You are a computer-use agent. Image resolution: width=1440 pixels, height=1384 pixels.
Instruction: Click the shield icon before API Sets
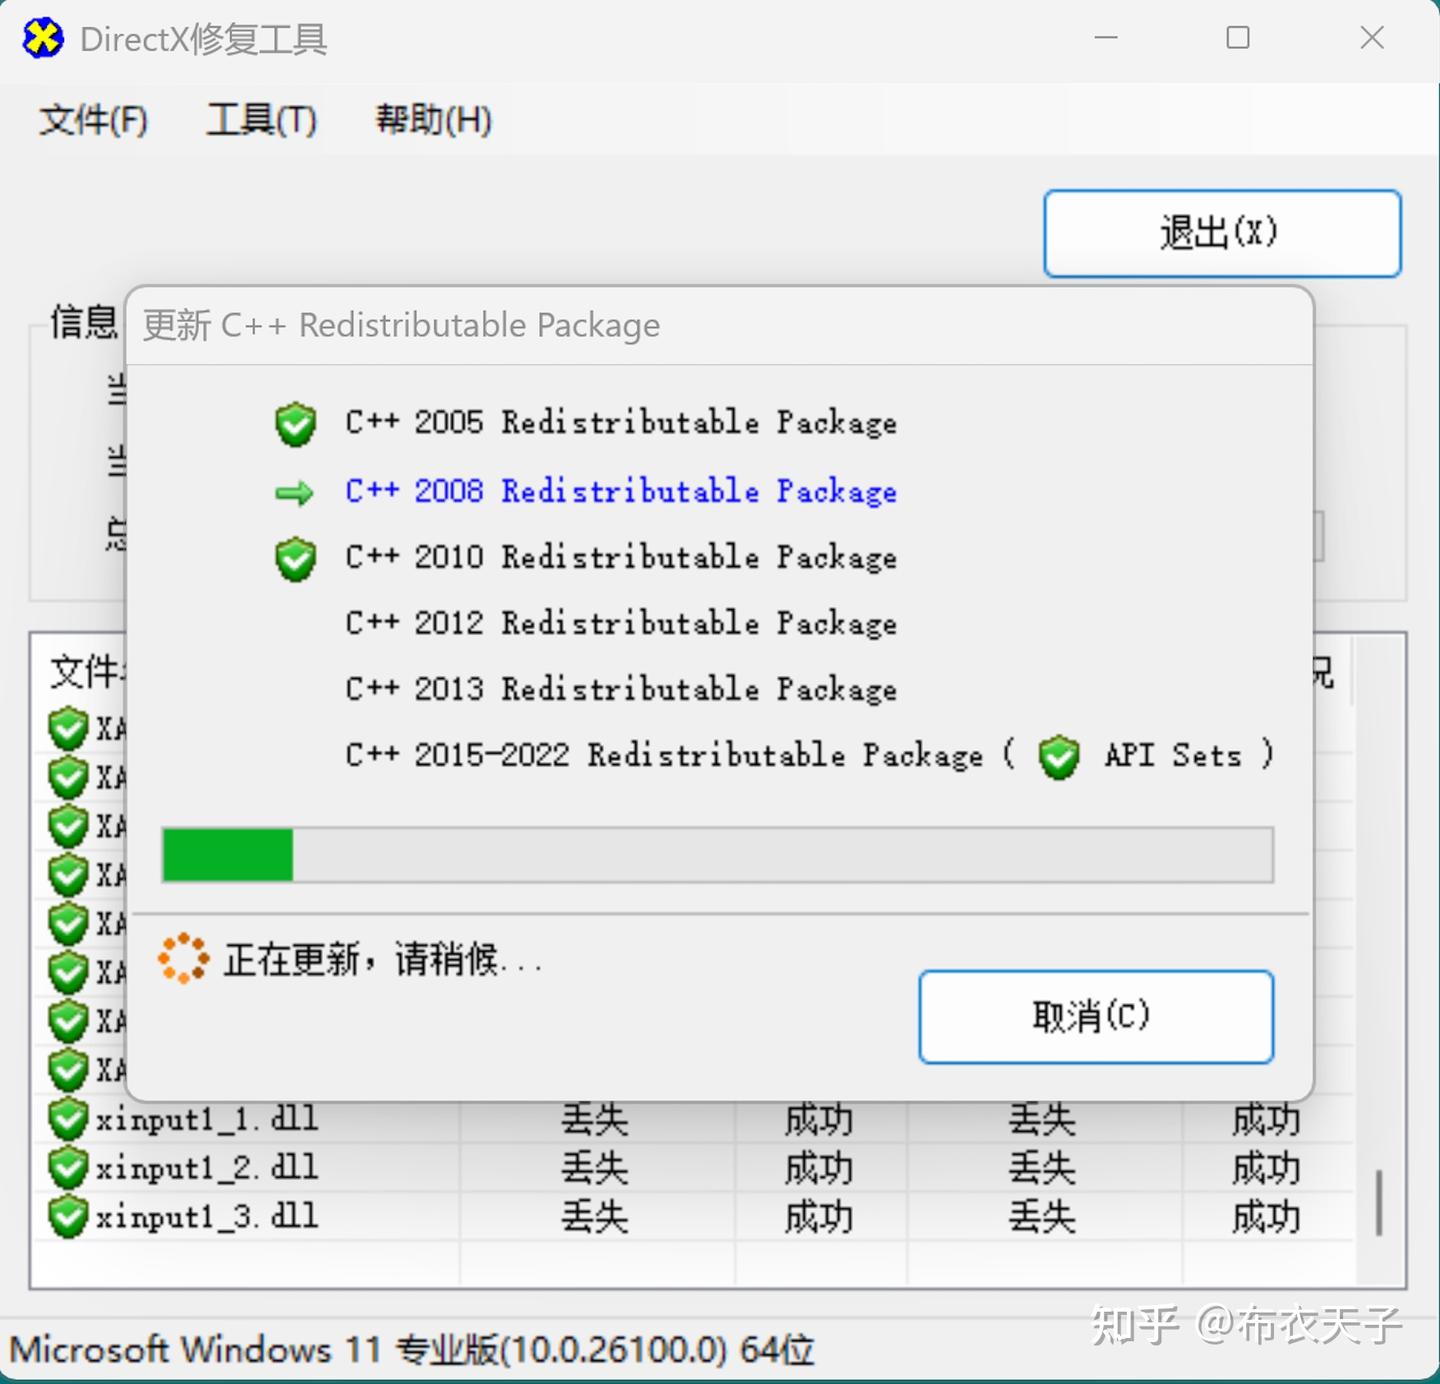click(x=1059, y=757)
